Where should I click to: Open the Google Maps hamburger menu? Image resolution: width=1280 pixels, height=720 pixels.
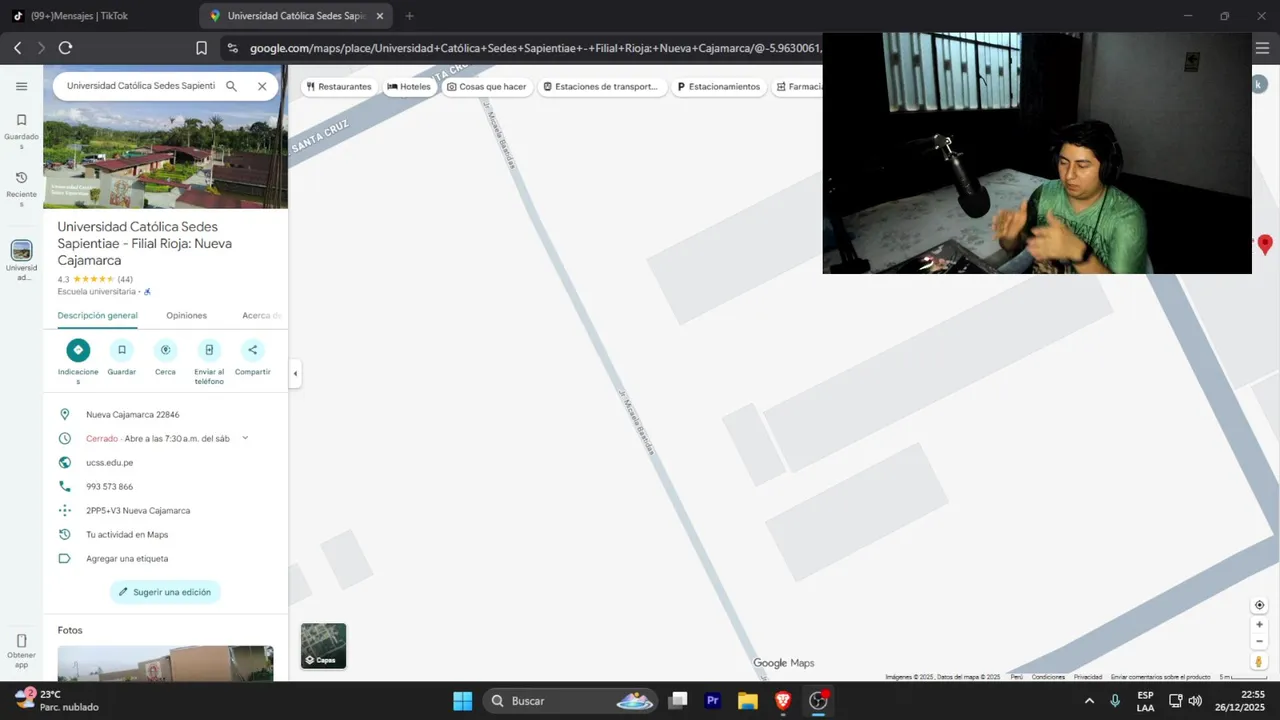coord(21,86)
